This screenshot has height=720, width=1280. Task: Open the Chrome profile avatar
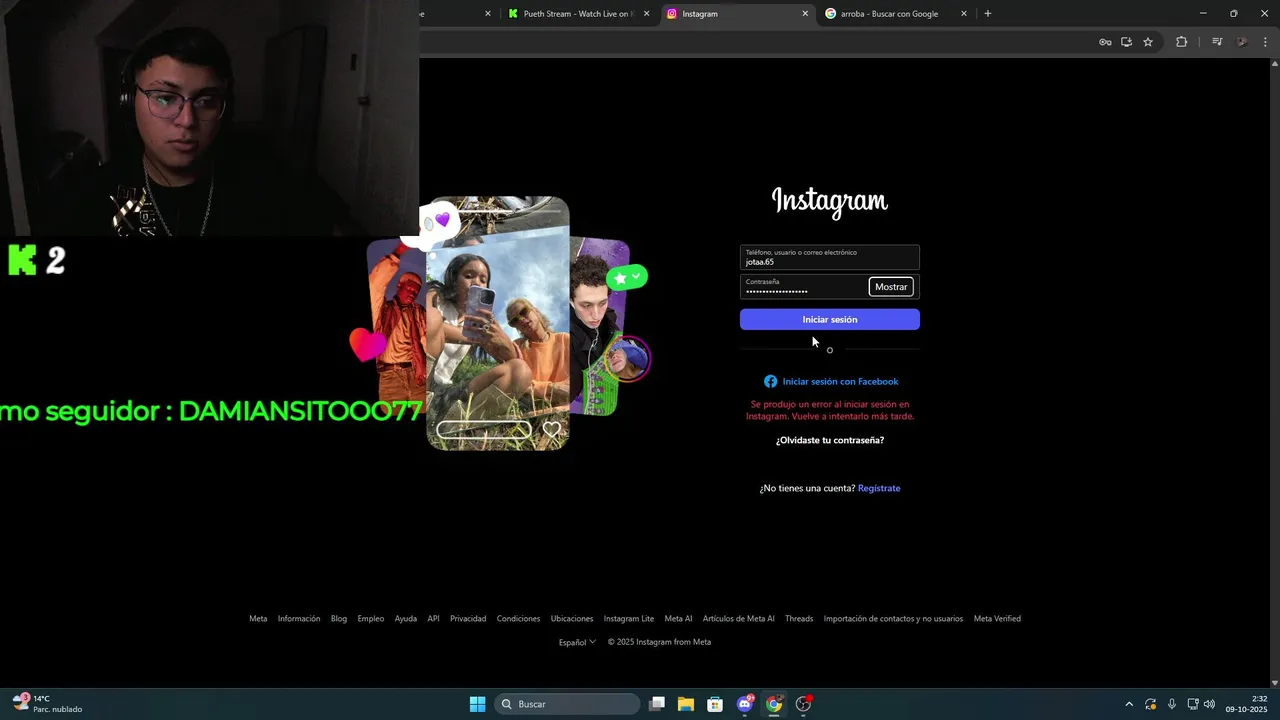[1242, 42]
